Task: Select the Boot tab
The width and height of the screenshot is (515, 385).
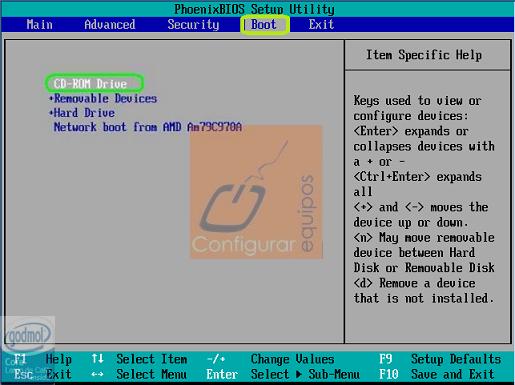Action: tap(264, 24)
